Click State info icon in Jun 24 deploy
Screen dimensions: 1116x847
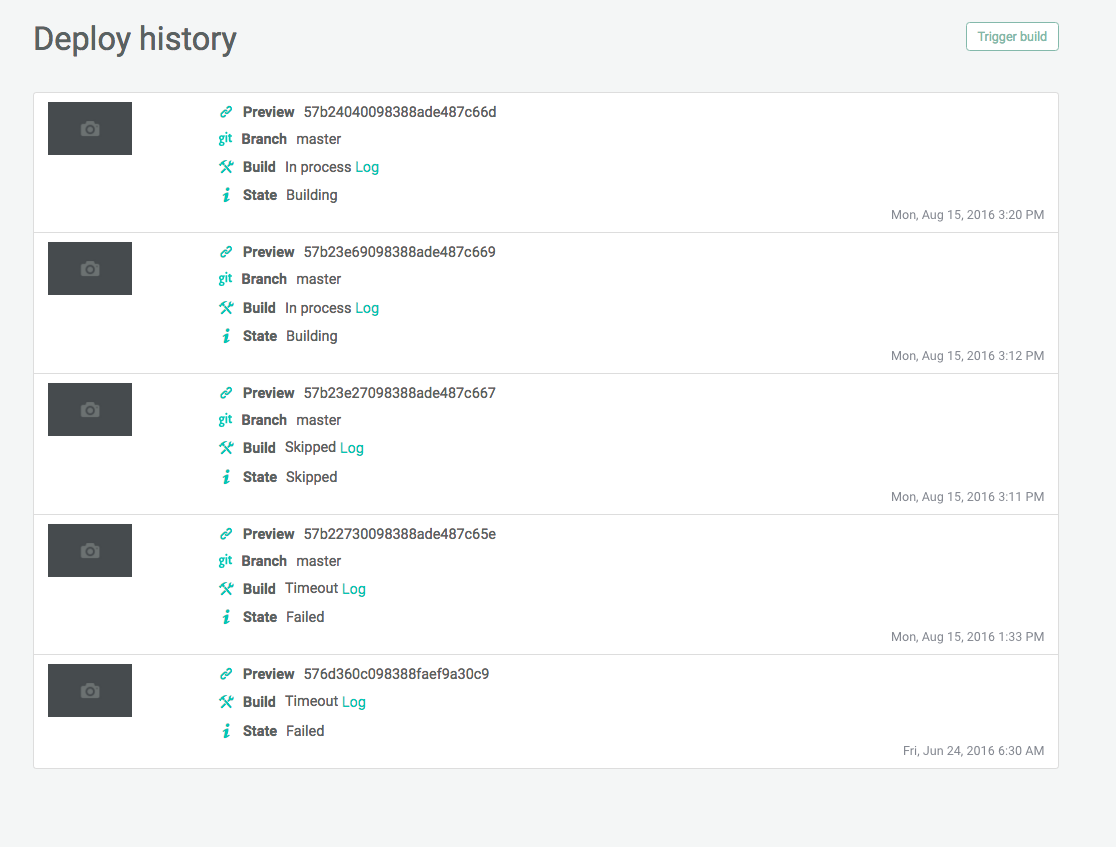click(x=226, y=731)
